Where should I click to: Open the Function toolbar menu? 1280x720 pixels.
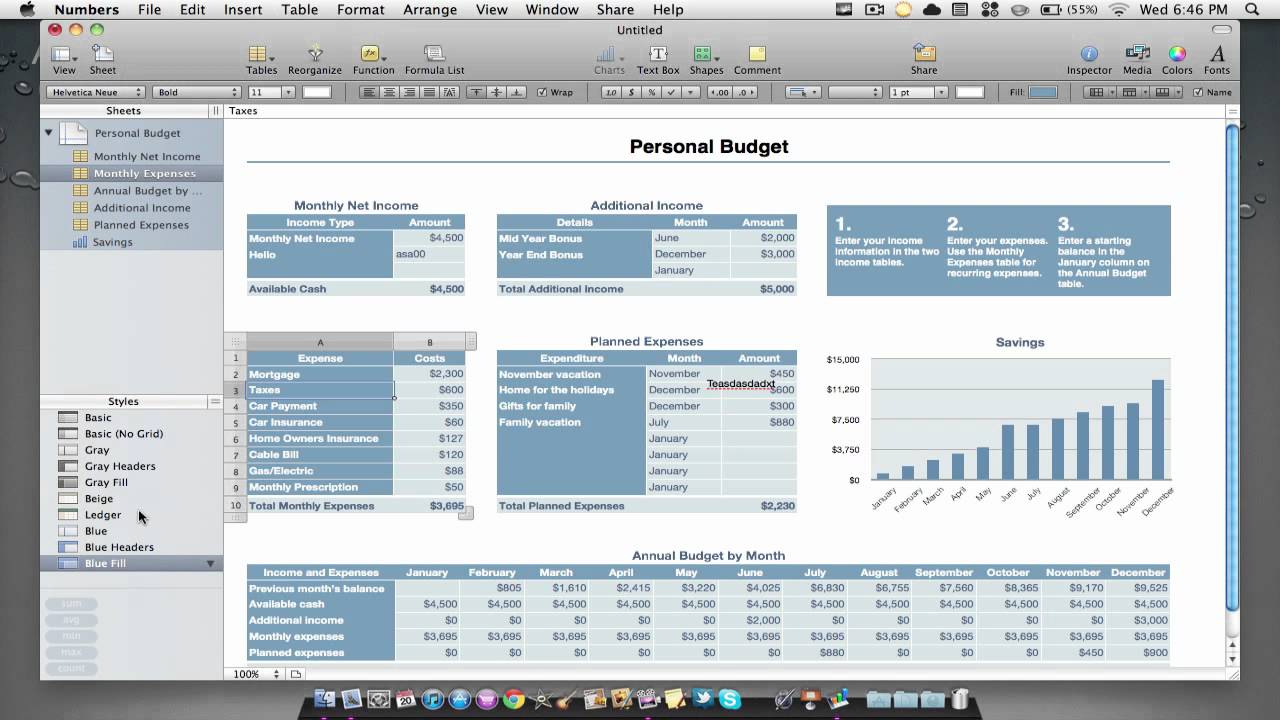(x=373, y=59)
